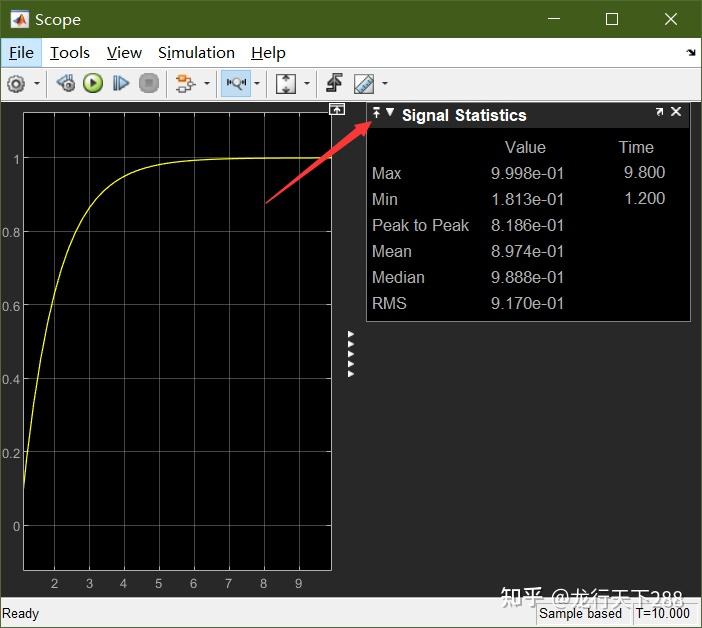Collapse the Signal Statistics panel triangle
The width and height of the screenshot is (702, 628).
[390, 113]
